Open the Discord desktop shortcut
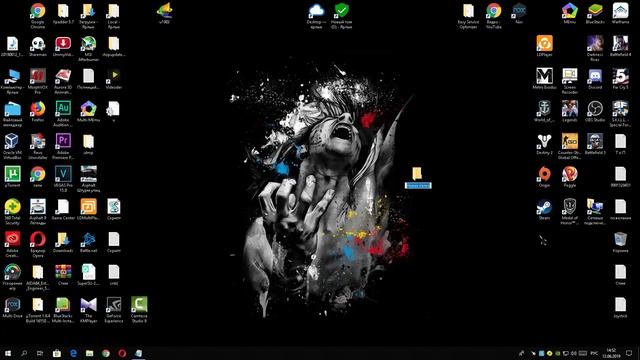Screen dimensions: 640x360 [595, 79]
